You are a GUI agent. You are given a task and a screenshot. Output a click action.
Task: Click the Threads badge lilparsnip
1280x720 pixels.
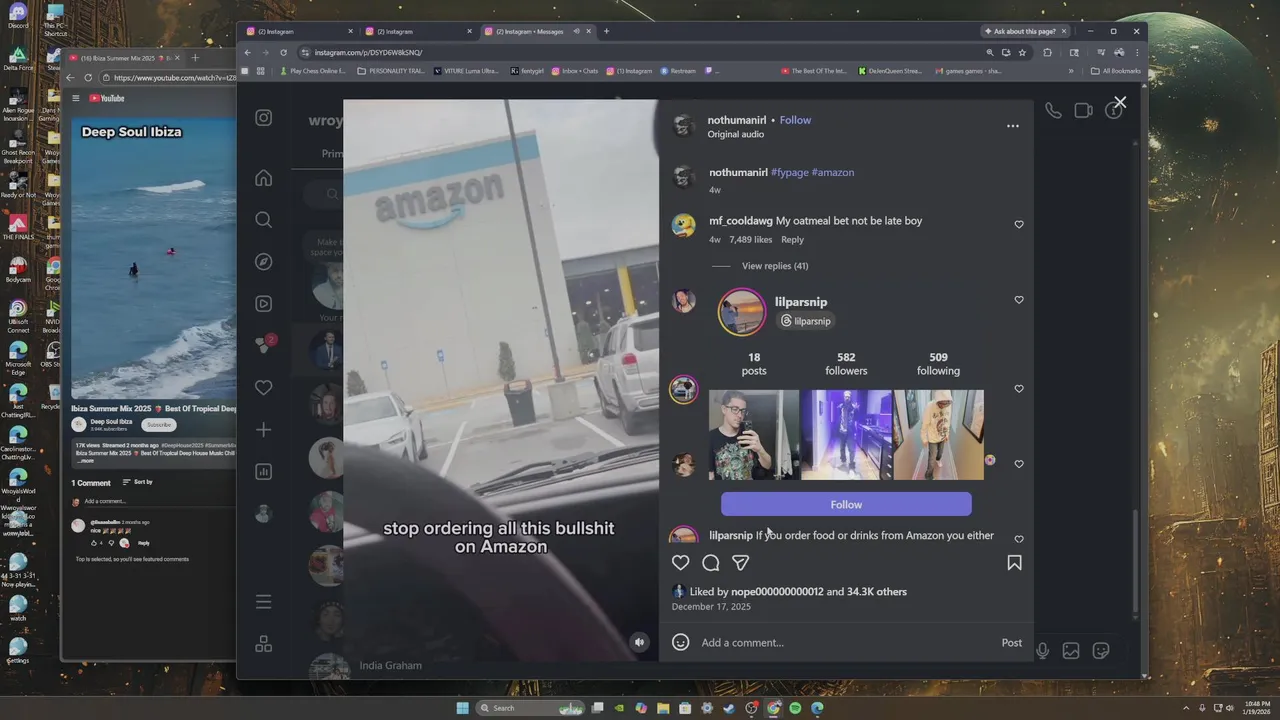pos(806,321)
